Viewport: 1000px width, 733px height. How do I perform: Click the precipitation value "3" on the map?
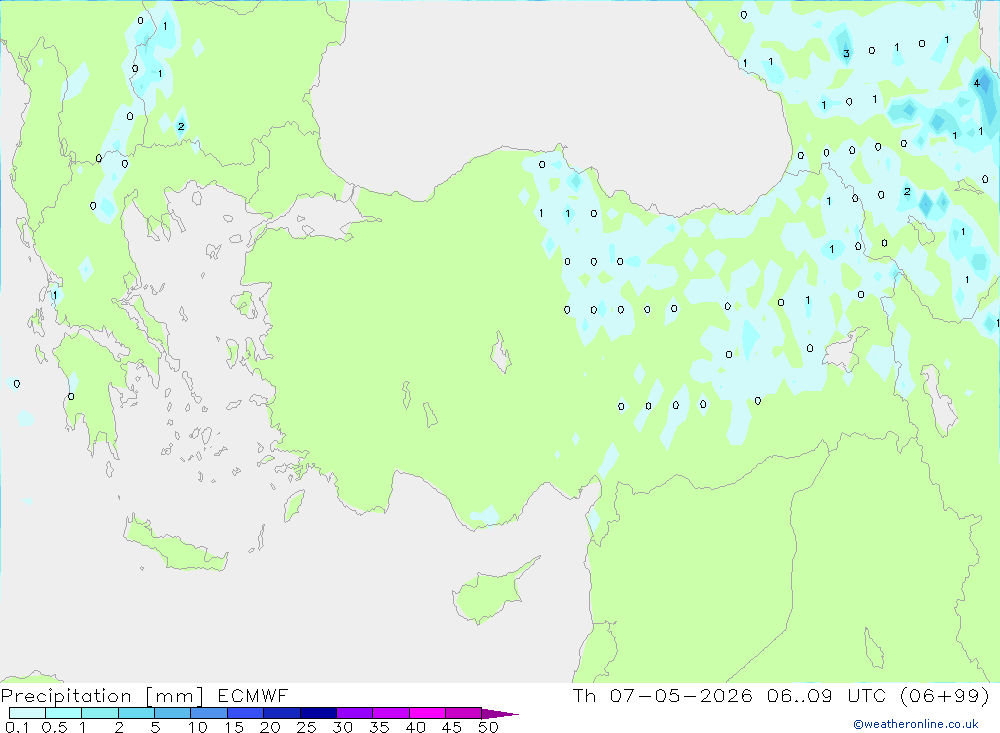click(846, 54)
